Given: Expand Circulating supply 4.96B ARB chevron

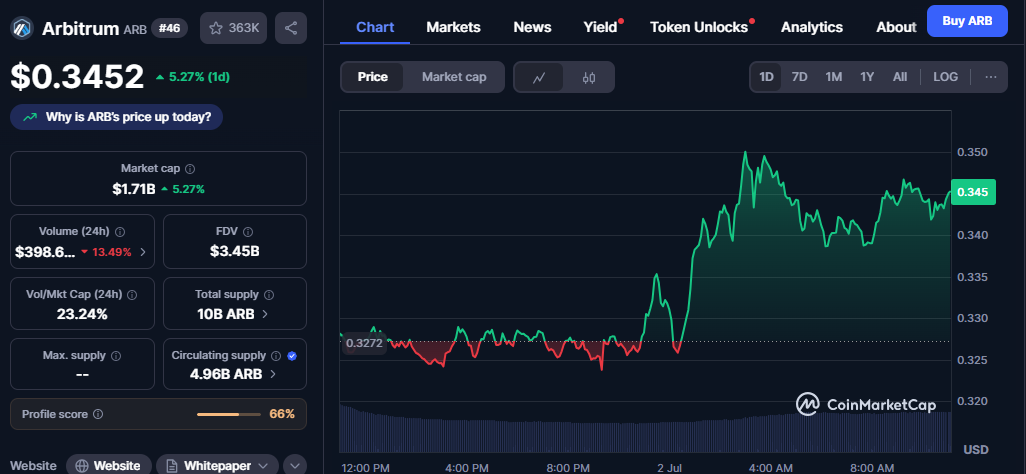Looking at the screenshot, I should click(x=273, y=374).
